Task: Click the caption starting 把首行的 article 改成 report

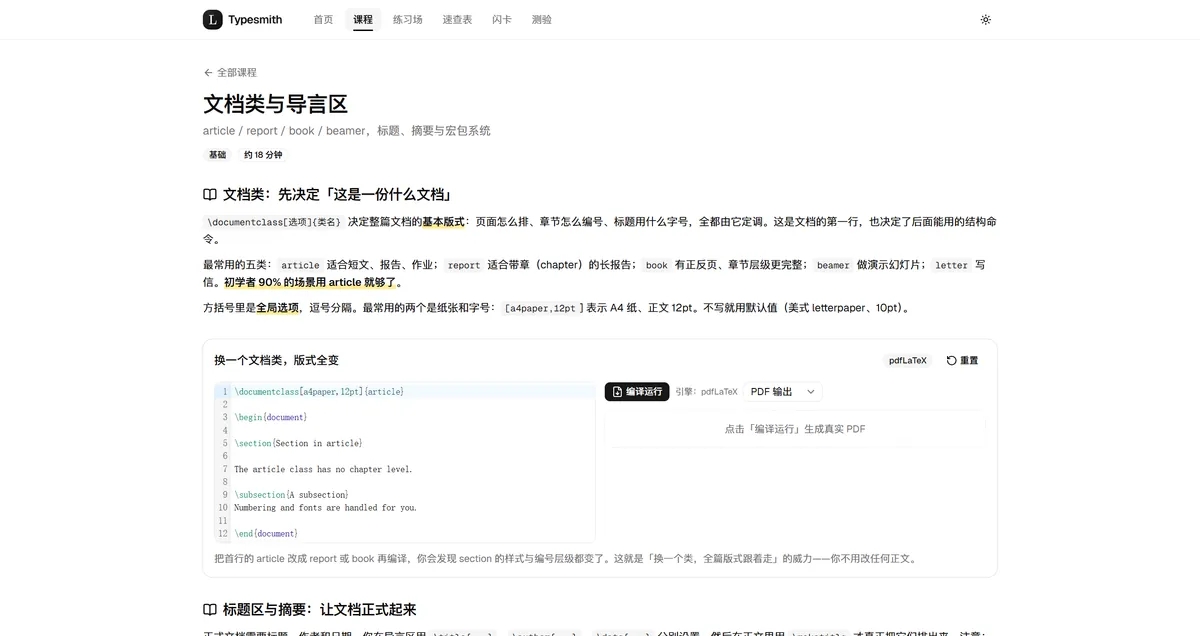Action: click(x=565, y=558)
